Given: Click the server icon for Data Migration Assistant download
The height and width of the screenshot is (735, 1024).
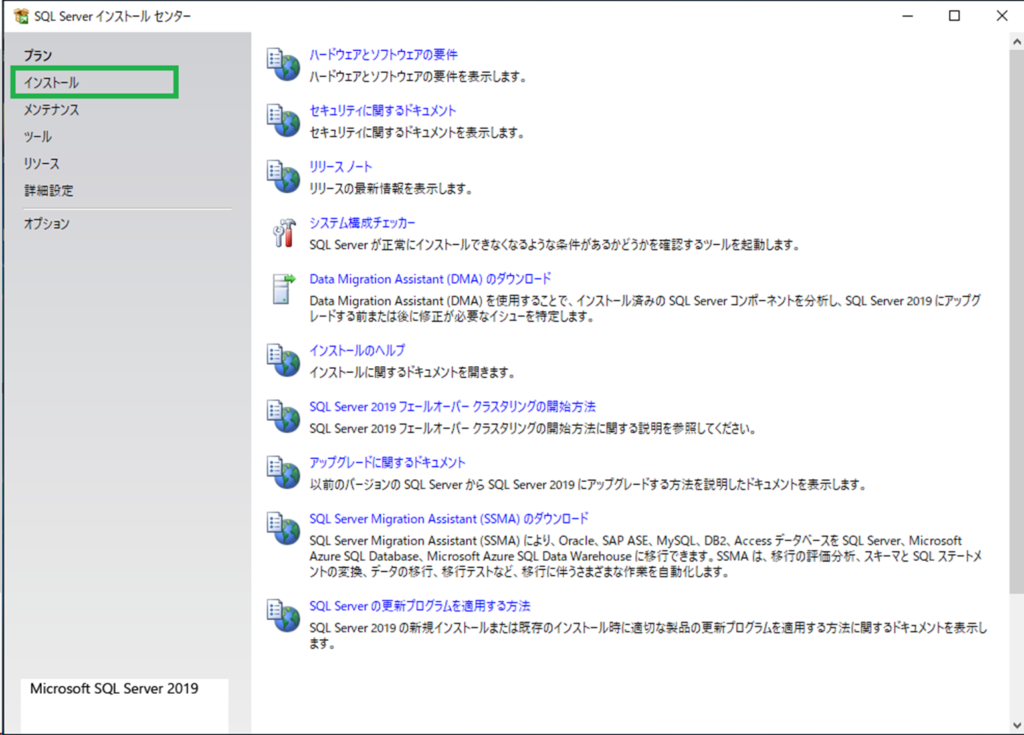Looking at the screenshot, I should coord(283,289).
